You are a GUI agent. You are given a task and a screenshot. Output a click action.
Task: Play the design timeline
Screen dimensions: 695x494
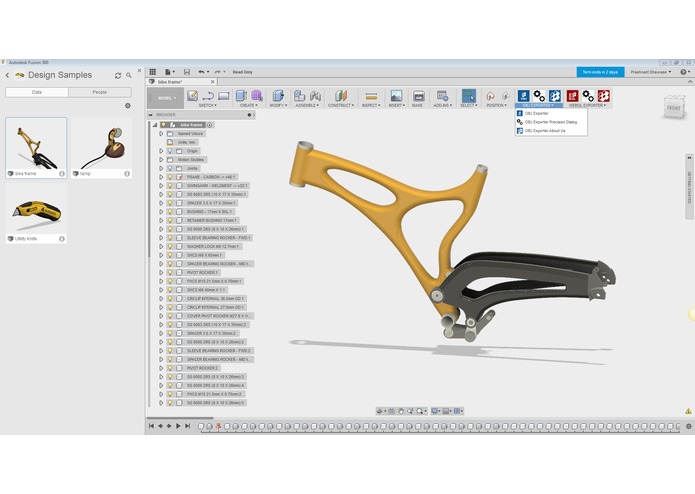pyautogui.click(x=178, y=426)
